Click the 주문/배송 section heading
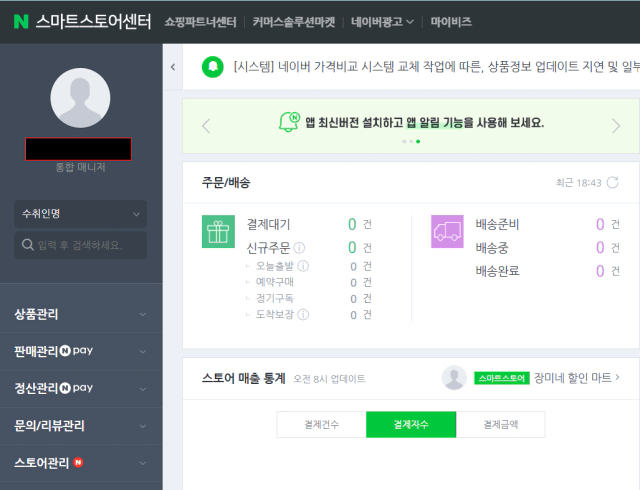 click(x=226, y=183)
